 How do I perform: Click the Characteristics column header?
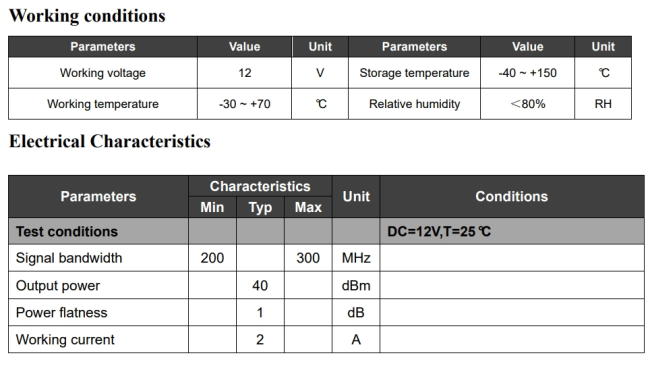click(260, 186)
